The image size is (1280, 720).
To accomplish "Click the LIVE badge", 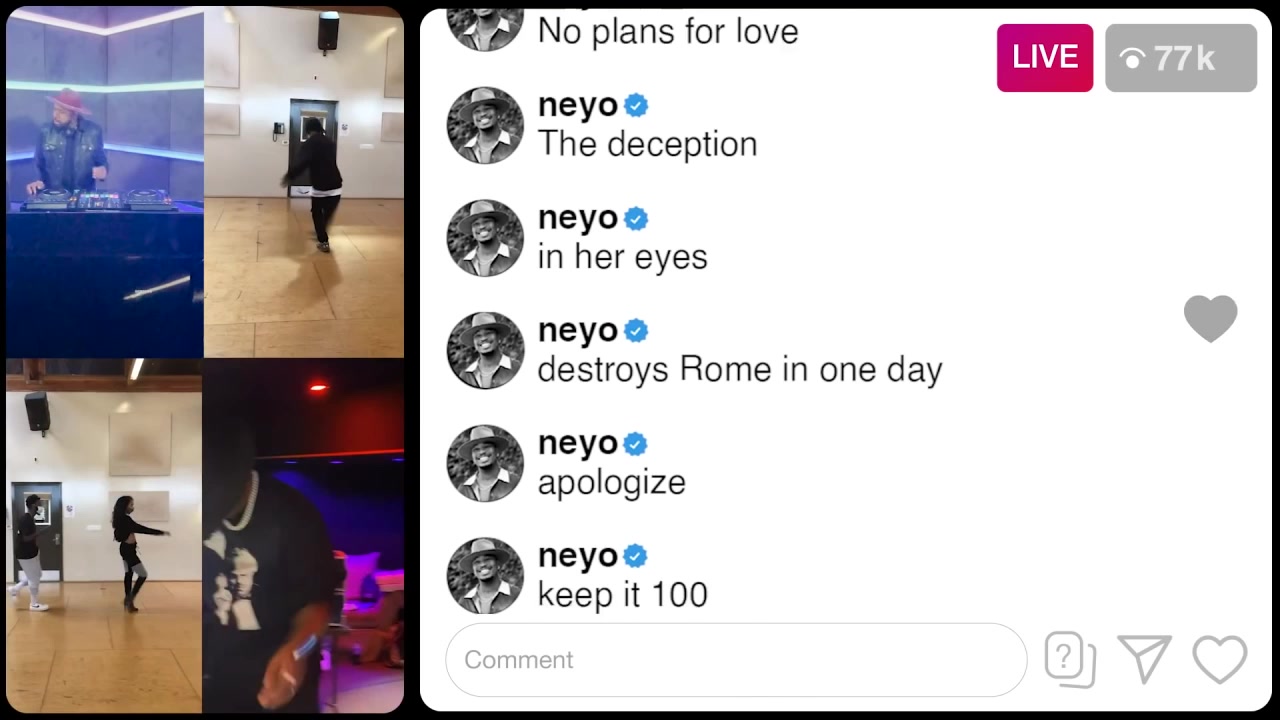I will [x=1045, y=58].
